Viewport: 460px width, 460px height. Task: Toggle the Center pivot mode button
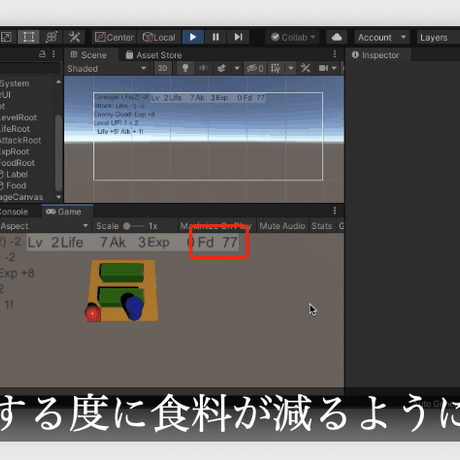tap(114, 37)
